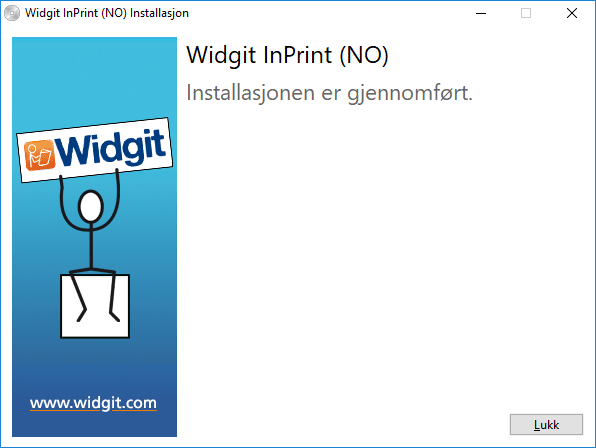Click the Widgit InPrint (NO) heading
The width and height of the screenshot is (596, 448).
[x=287, y=55]
